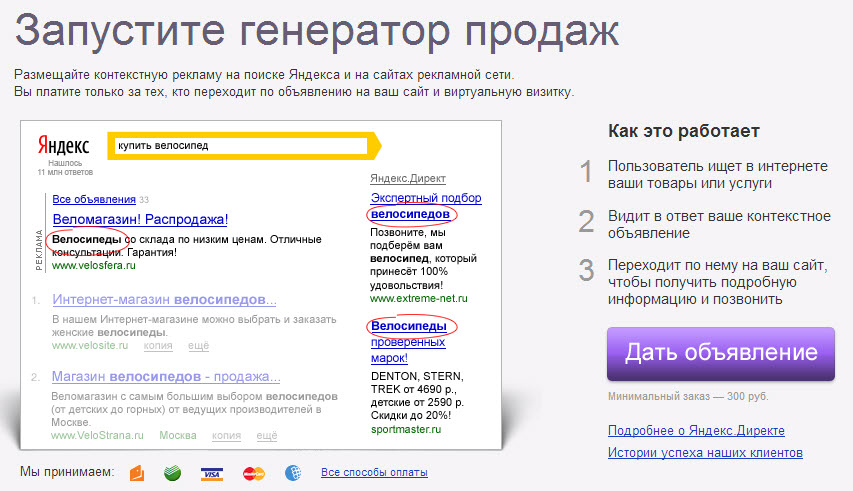853x491 pixels.
Task: Click the MasterCard payment icon
Action: [x=254, y=474]
